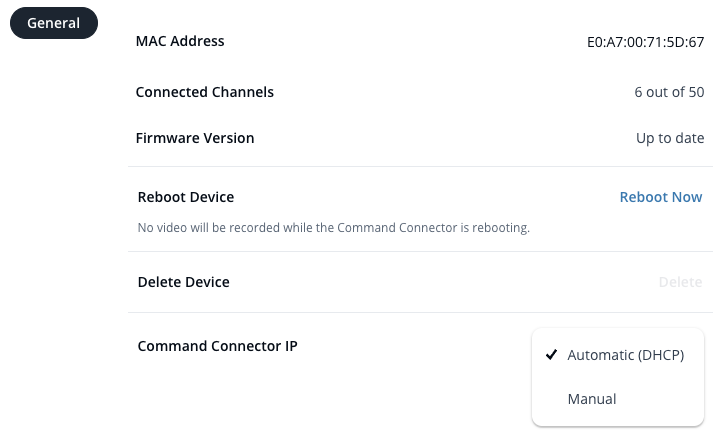Screen dimensions: 716x432
Task: Select the Manual IP option
Action: tap(592, 399)
